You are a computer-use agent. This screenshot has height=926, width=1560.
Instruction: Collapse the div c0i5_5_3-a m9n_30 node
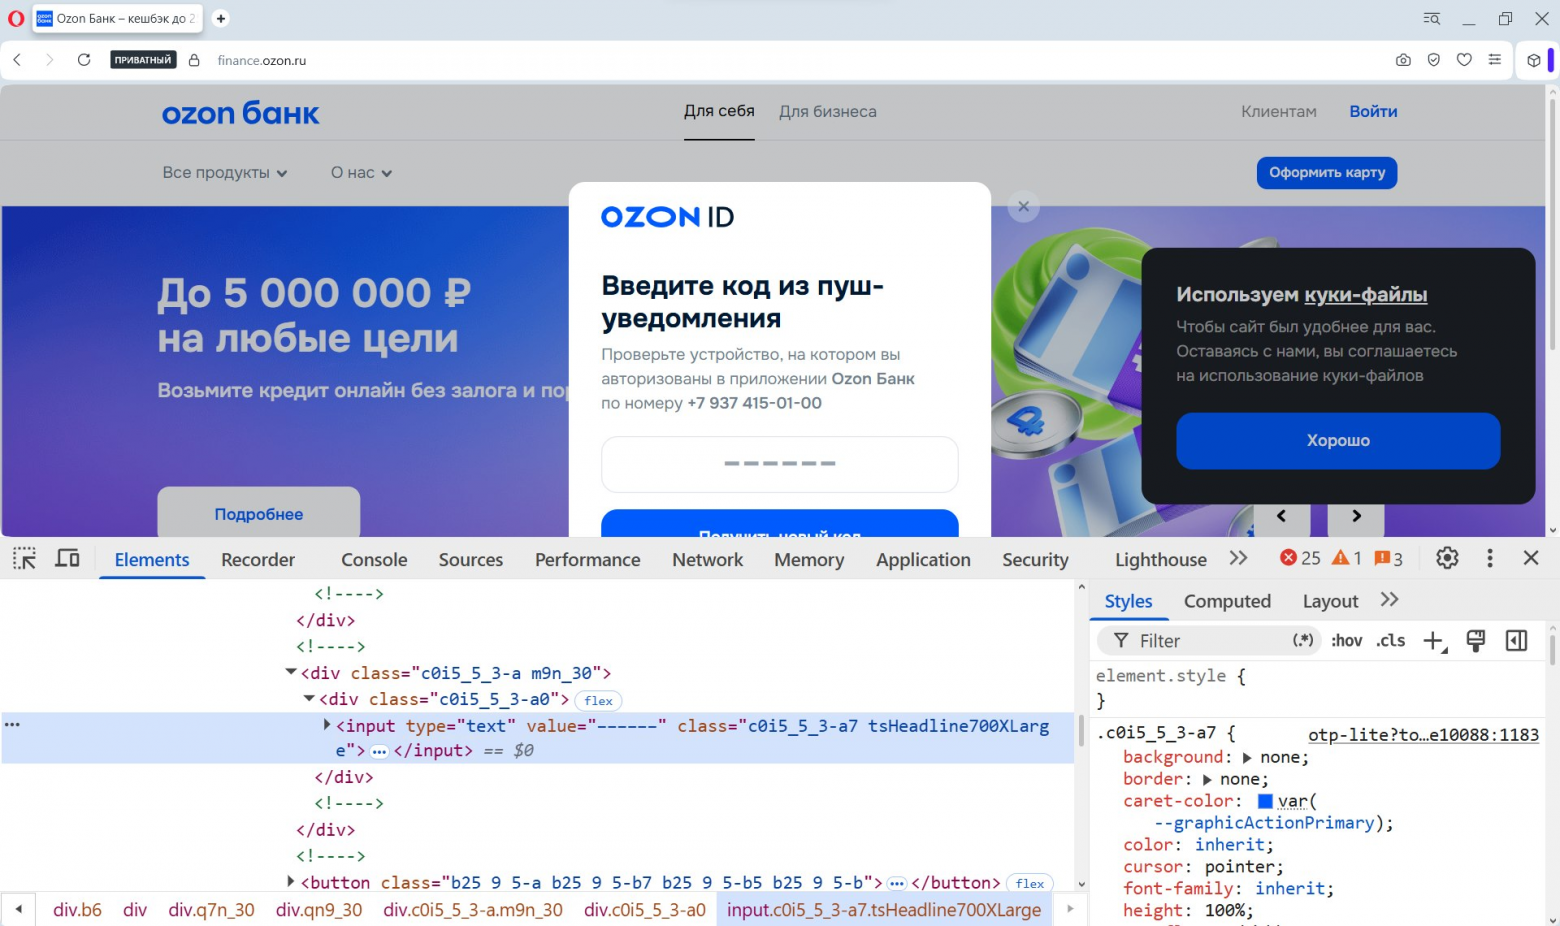[291, 672]
